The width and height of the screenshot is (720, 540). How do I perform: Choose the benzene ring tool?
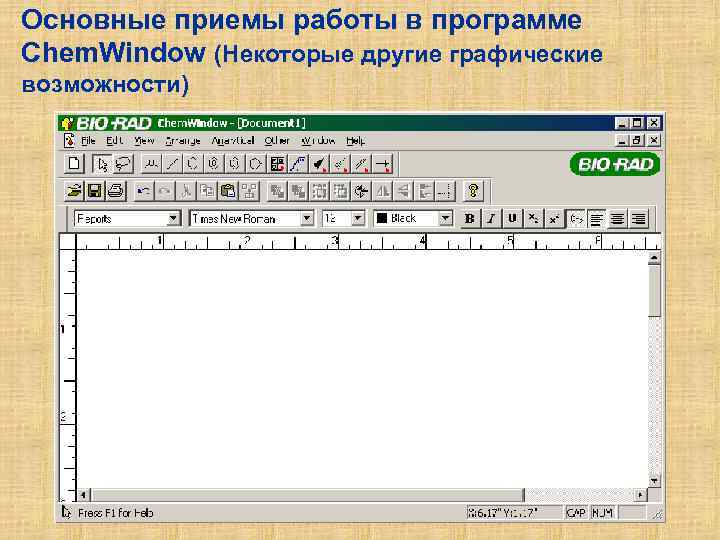[214, 164]
